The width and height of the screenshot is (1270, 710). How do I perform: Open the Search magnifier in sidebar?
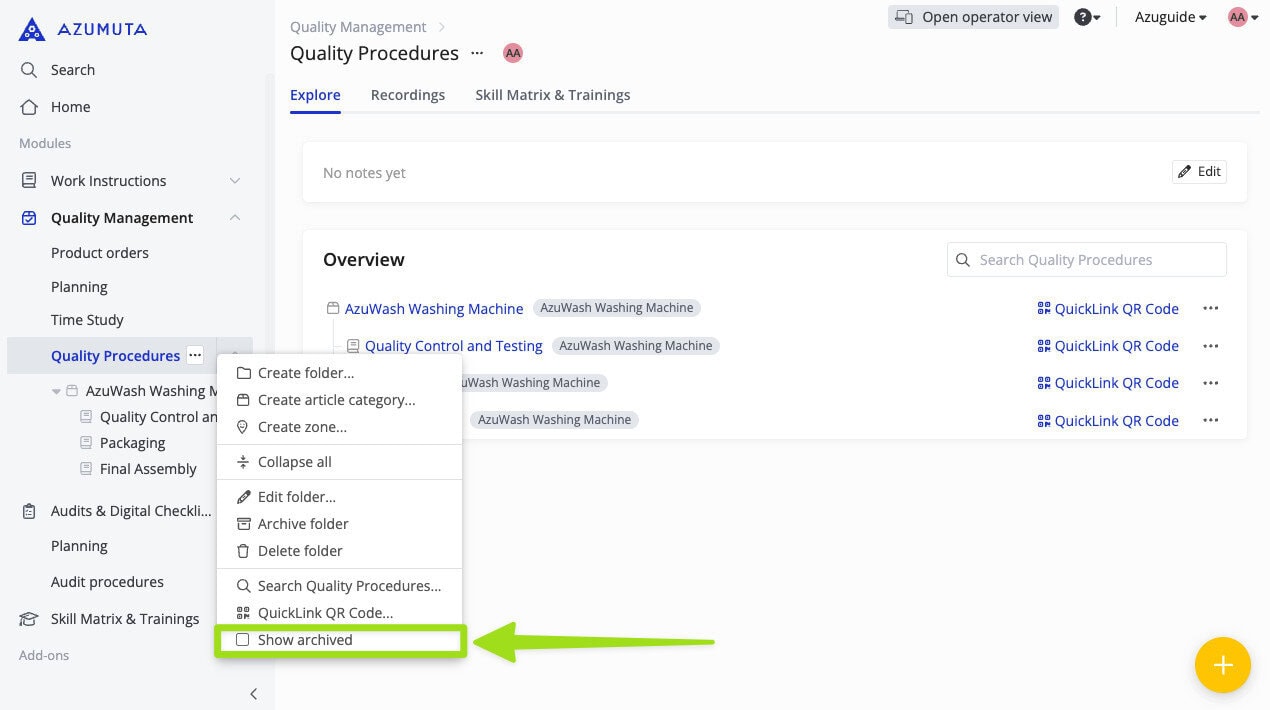coord(29,70)
